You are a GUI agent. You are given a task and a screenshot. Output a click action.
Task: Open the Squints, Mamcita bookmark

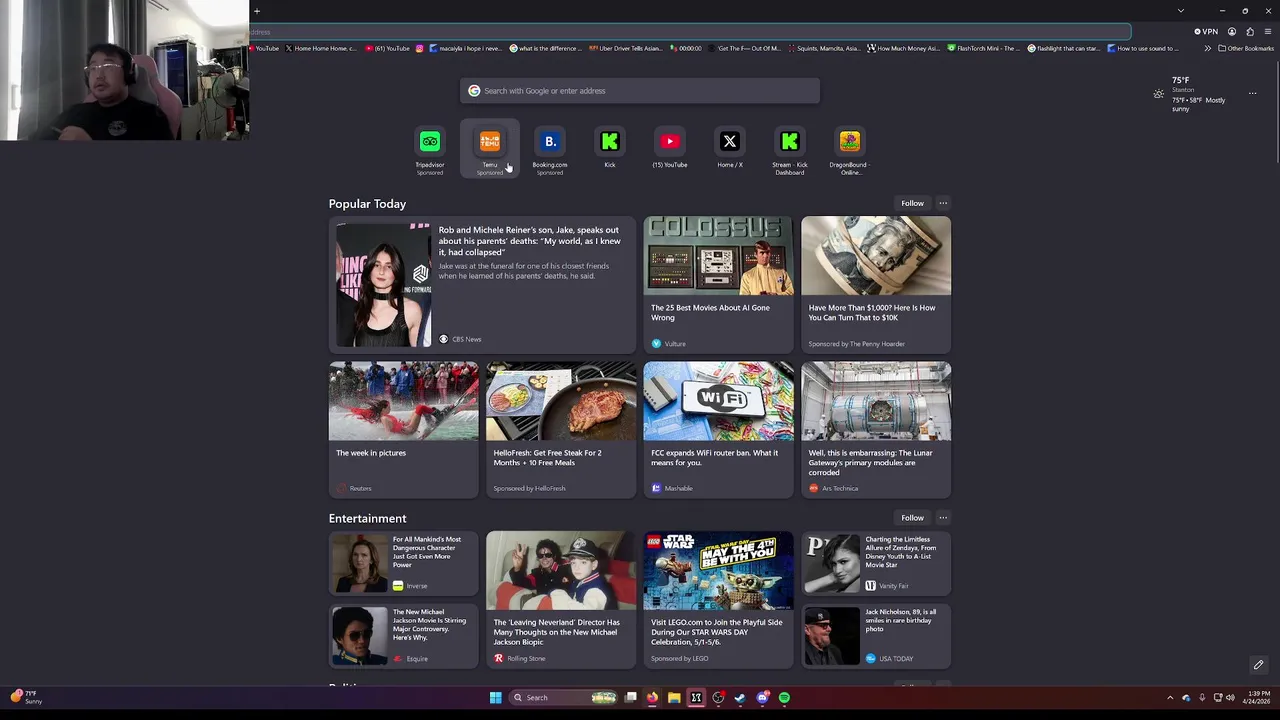click(x=823, y=48)
